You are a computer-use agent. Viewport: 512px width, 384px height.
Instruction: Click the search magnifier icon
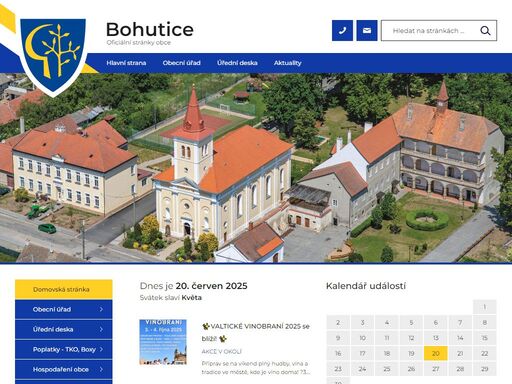click(x=485, y=31)
